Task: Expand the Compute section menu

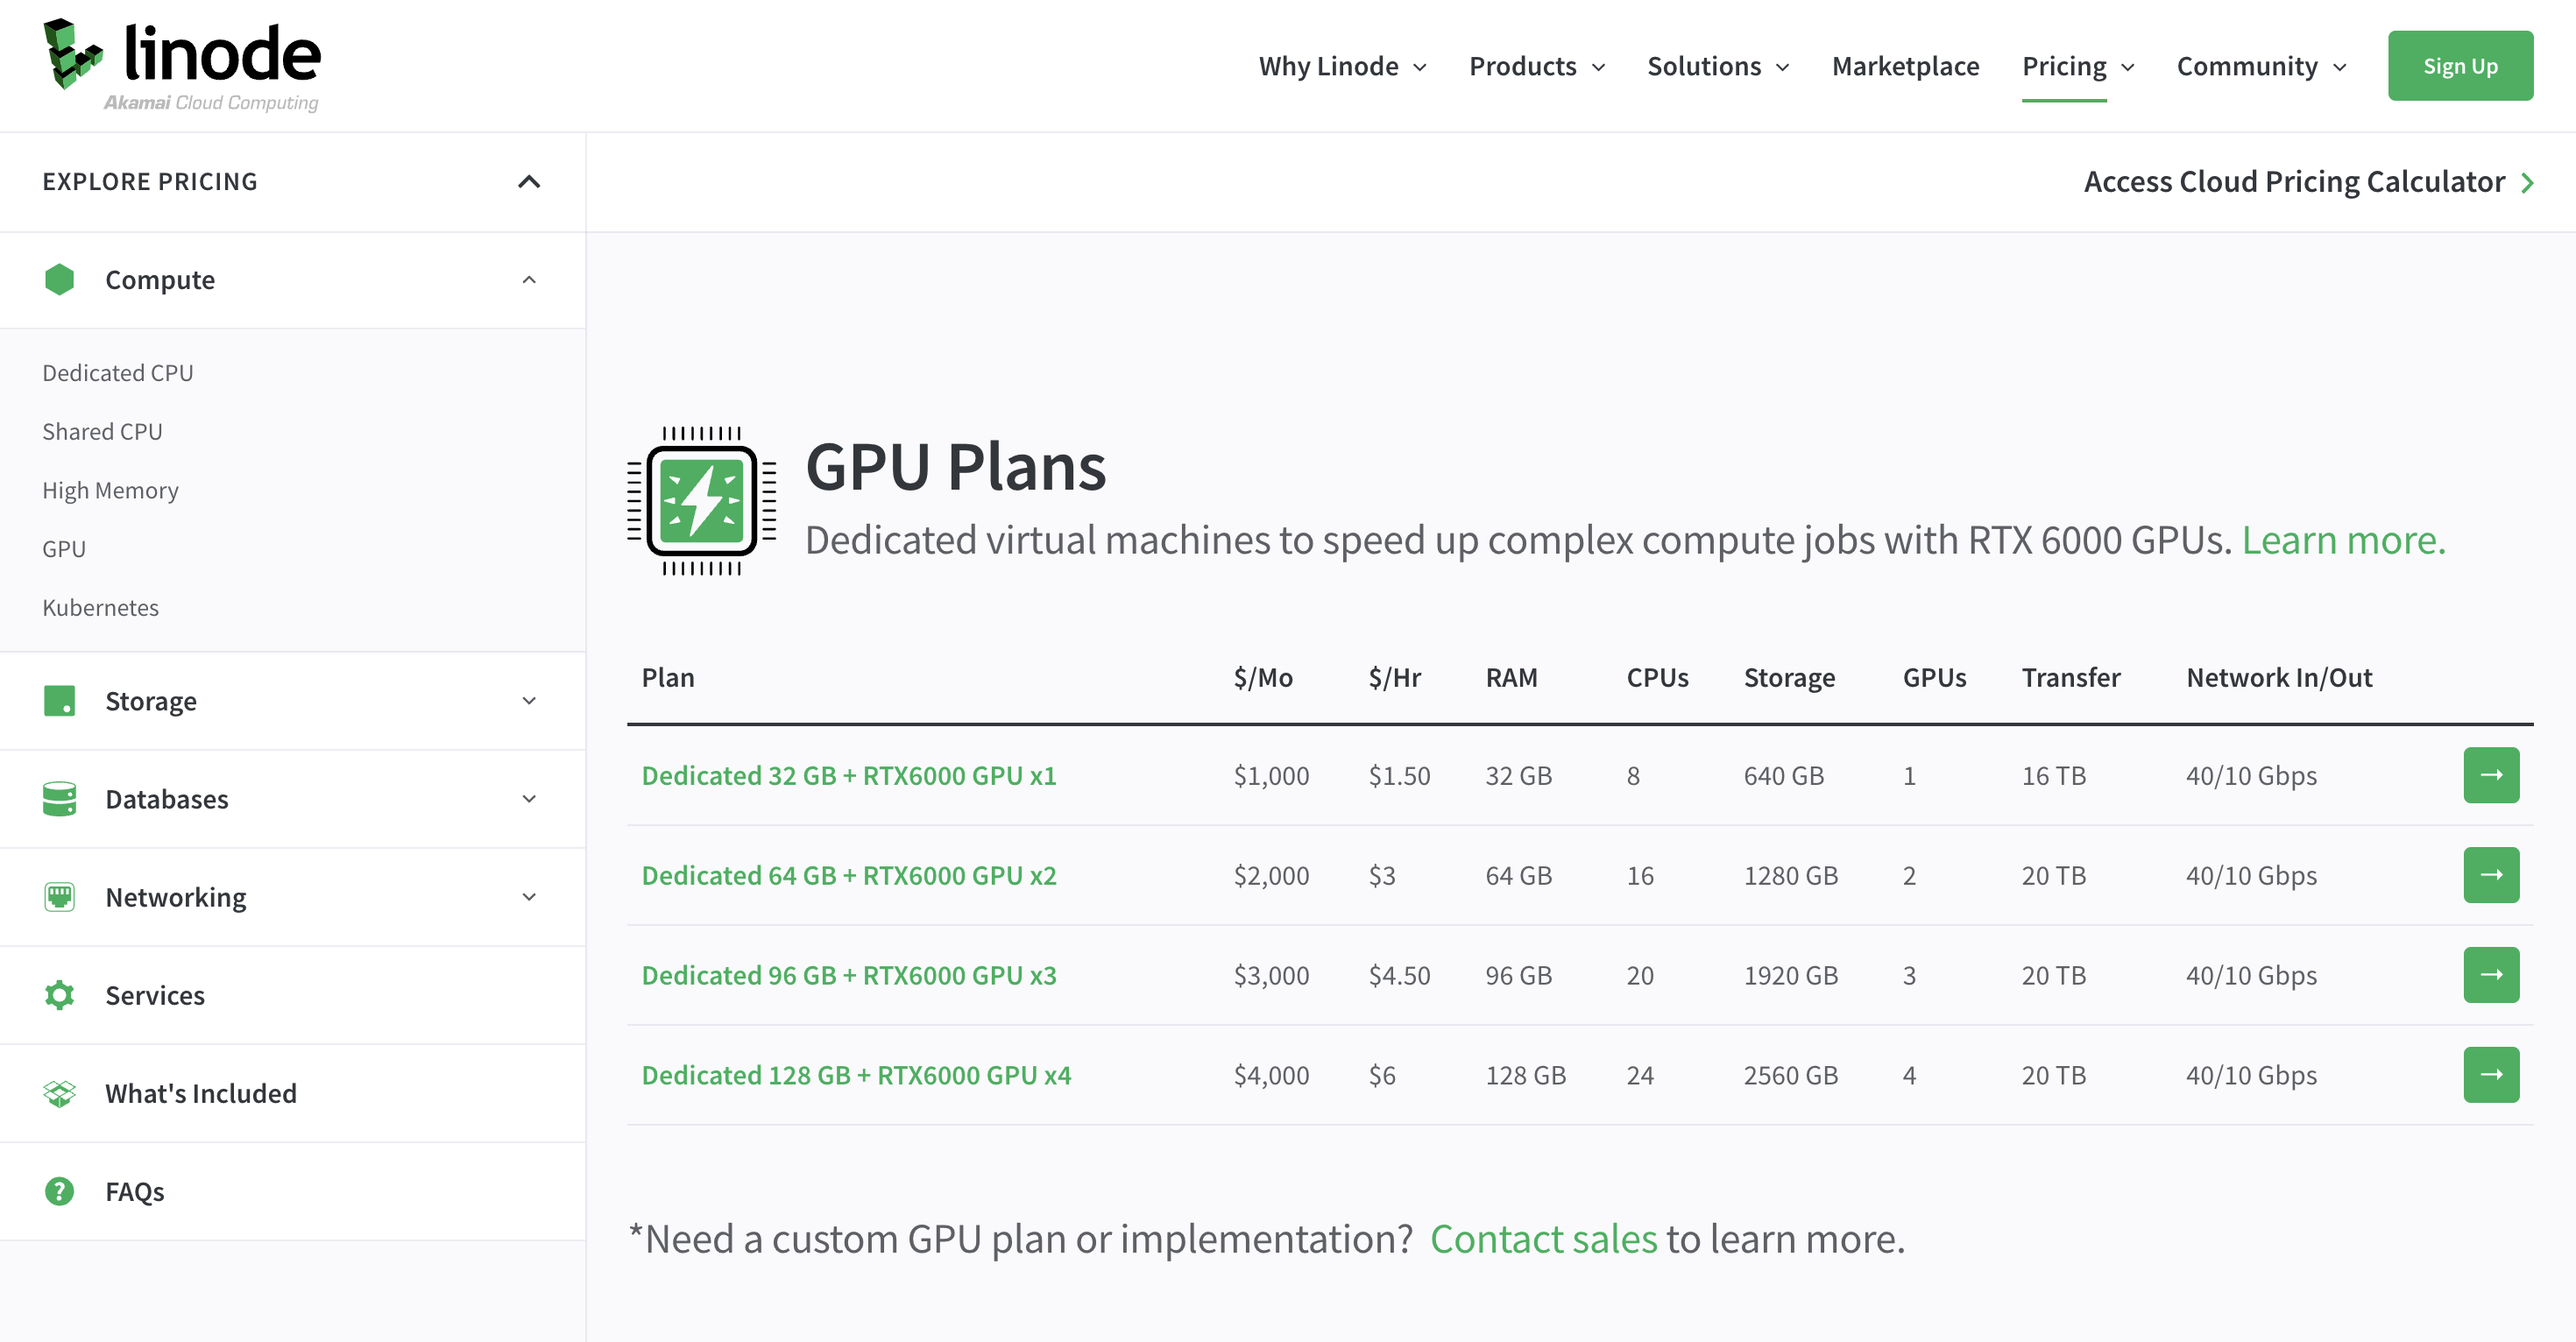Action: point(530,279)
